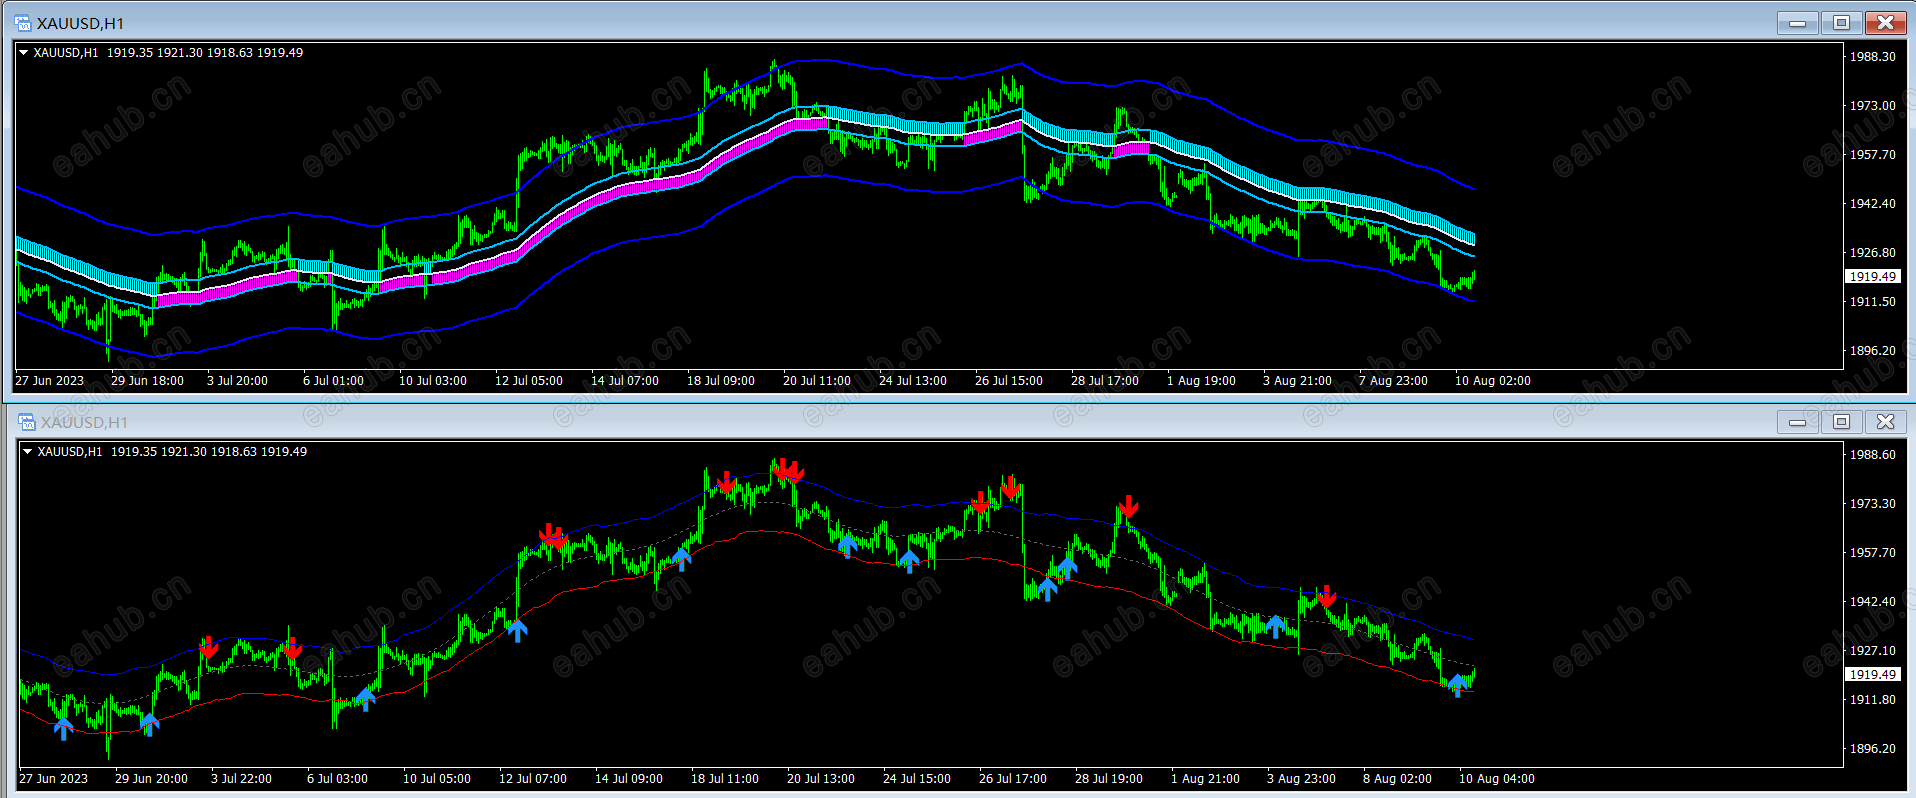Screen dimensions: 1916x798
Task: Minimize the bottom XAUUSD,H1 chart window
Action: tap(1797, 422)
